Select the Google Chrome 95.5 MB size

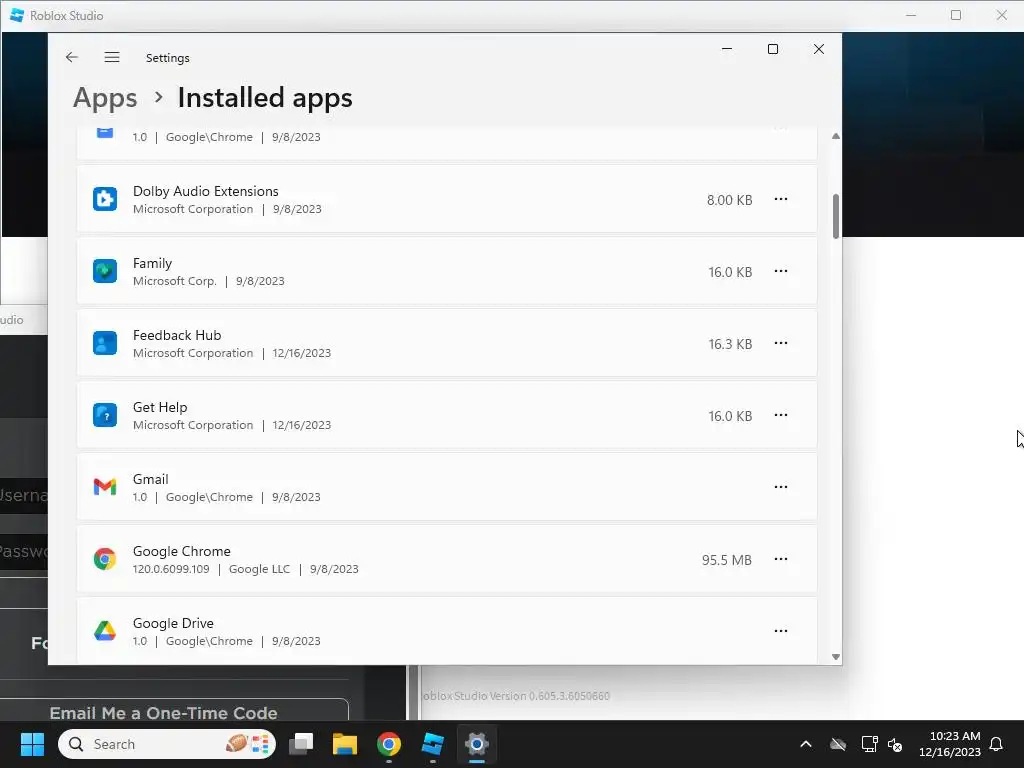point(727,560)
